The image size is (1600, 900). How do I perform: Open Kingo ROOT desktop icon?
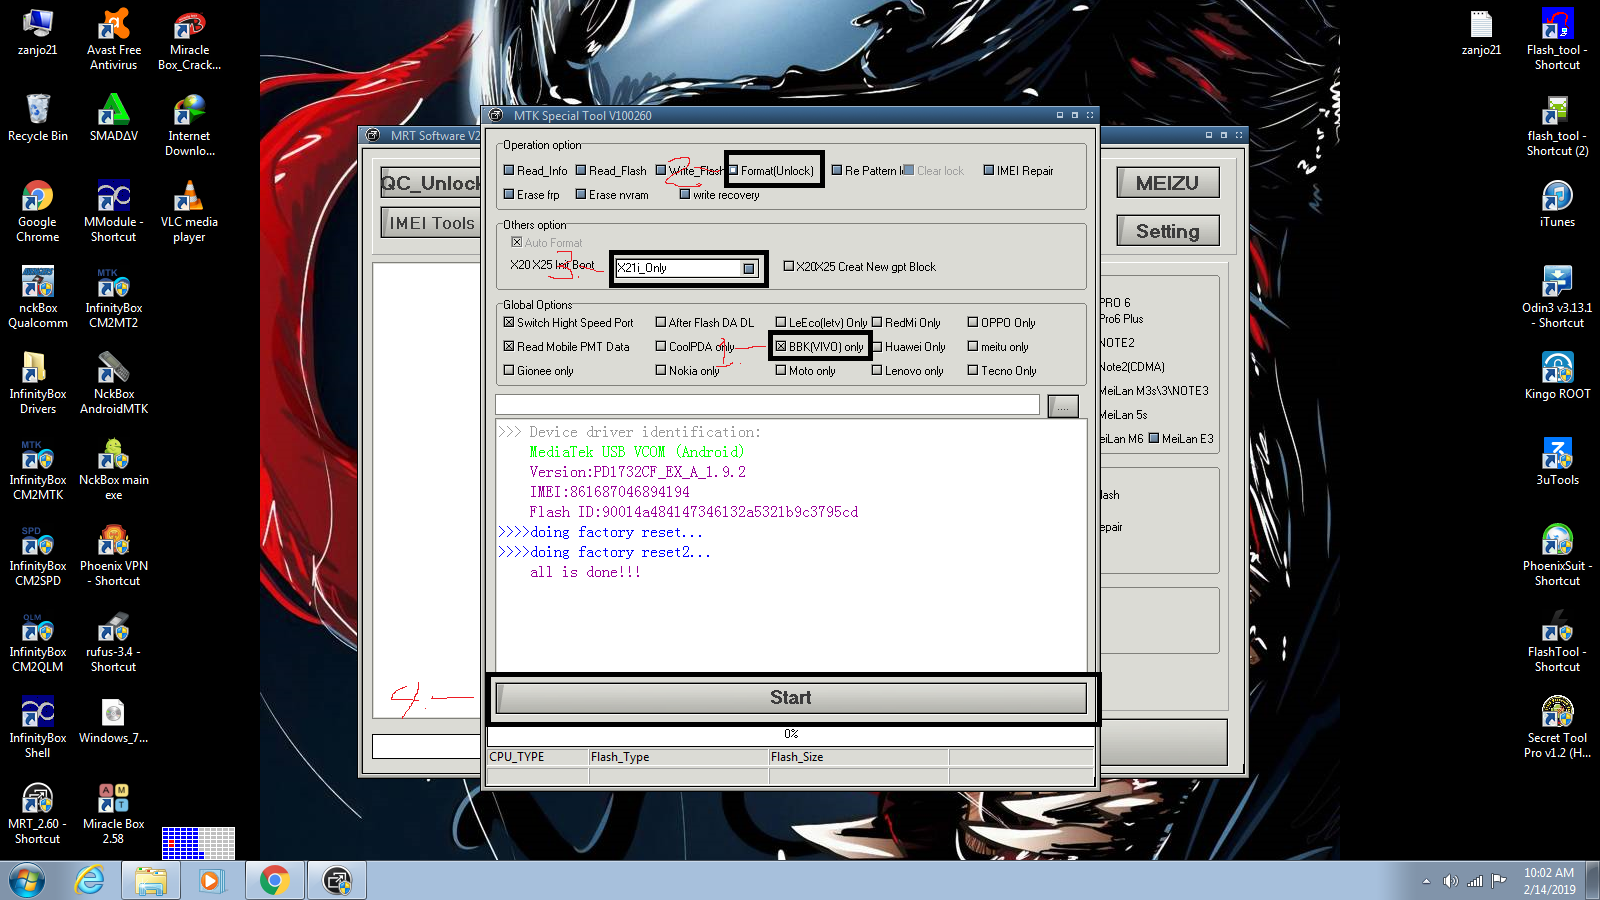1557,375
